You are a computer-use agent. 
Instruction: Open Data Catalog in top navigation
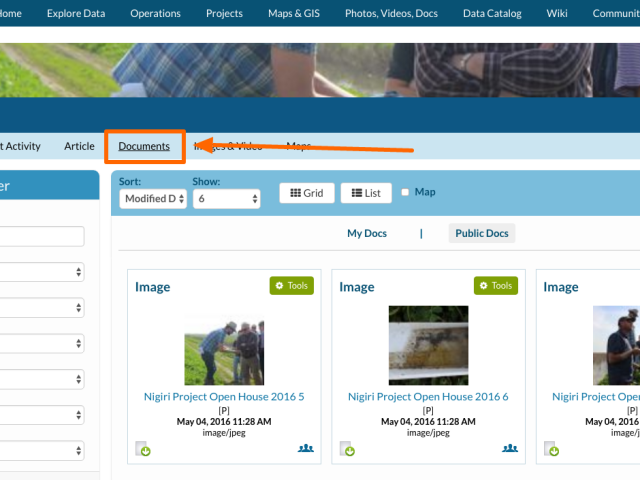tap(492, 13)
